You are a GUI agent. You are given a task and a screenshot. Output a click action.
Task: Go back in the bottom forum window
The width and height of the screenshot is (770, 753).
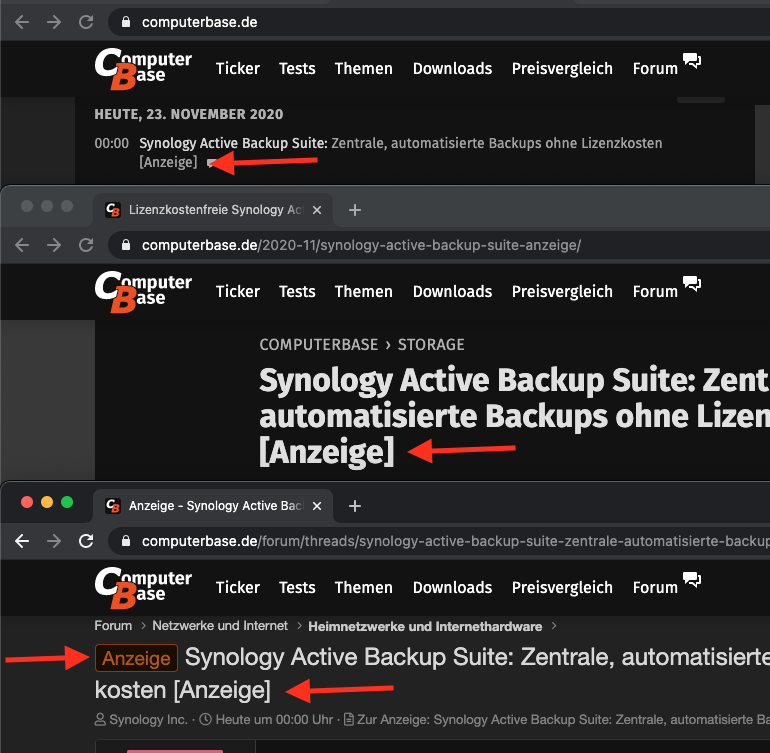point(22,541)
